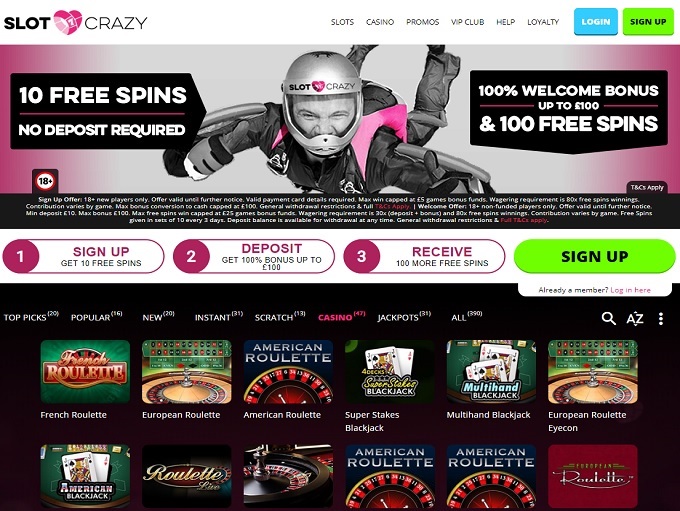This screenshot has width=680, height=511.
Task: Open the Promos menu item
Action: point(422,22)
